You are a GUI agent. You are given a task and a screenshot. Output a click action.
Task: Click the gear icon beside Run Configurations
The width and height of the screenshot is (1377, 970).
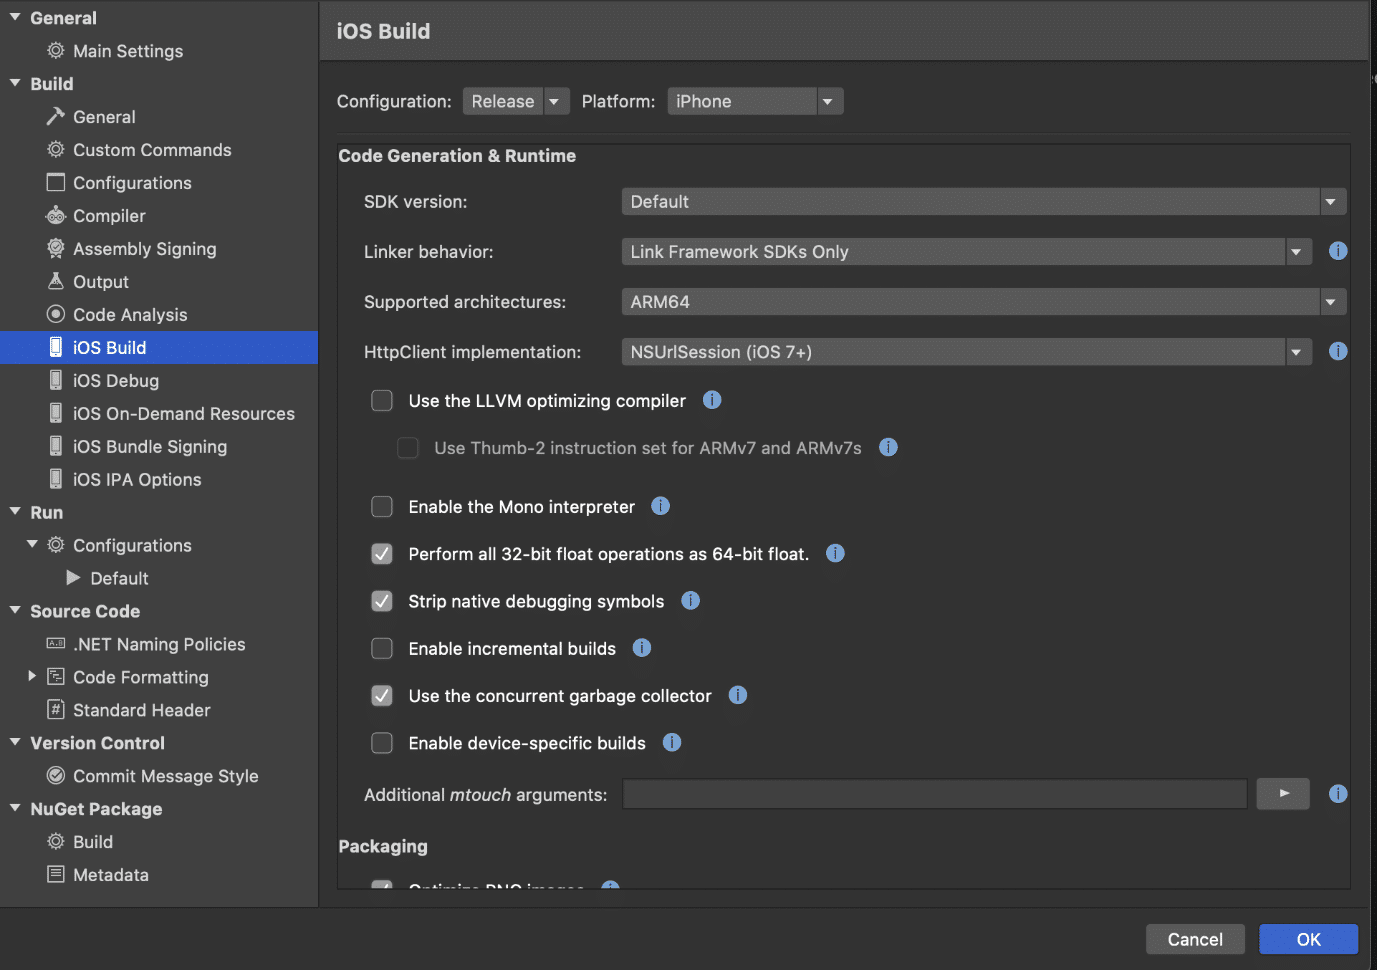click(56, 545)
